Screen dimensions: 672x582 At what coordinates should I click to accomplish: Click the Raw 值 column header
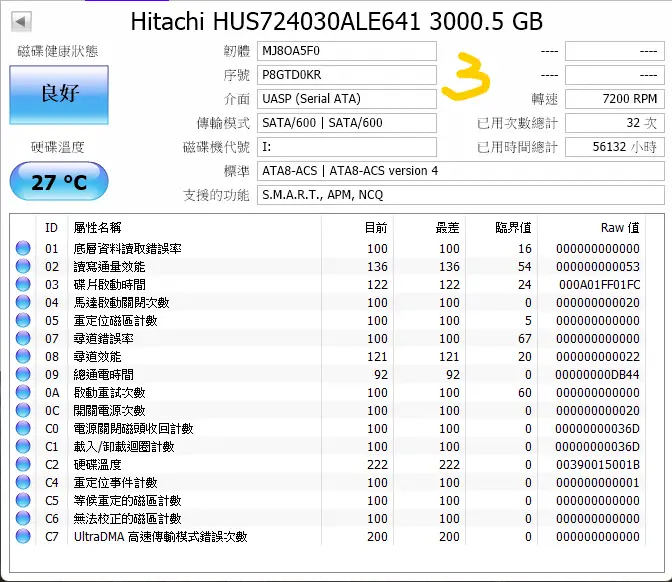(620, 228)
